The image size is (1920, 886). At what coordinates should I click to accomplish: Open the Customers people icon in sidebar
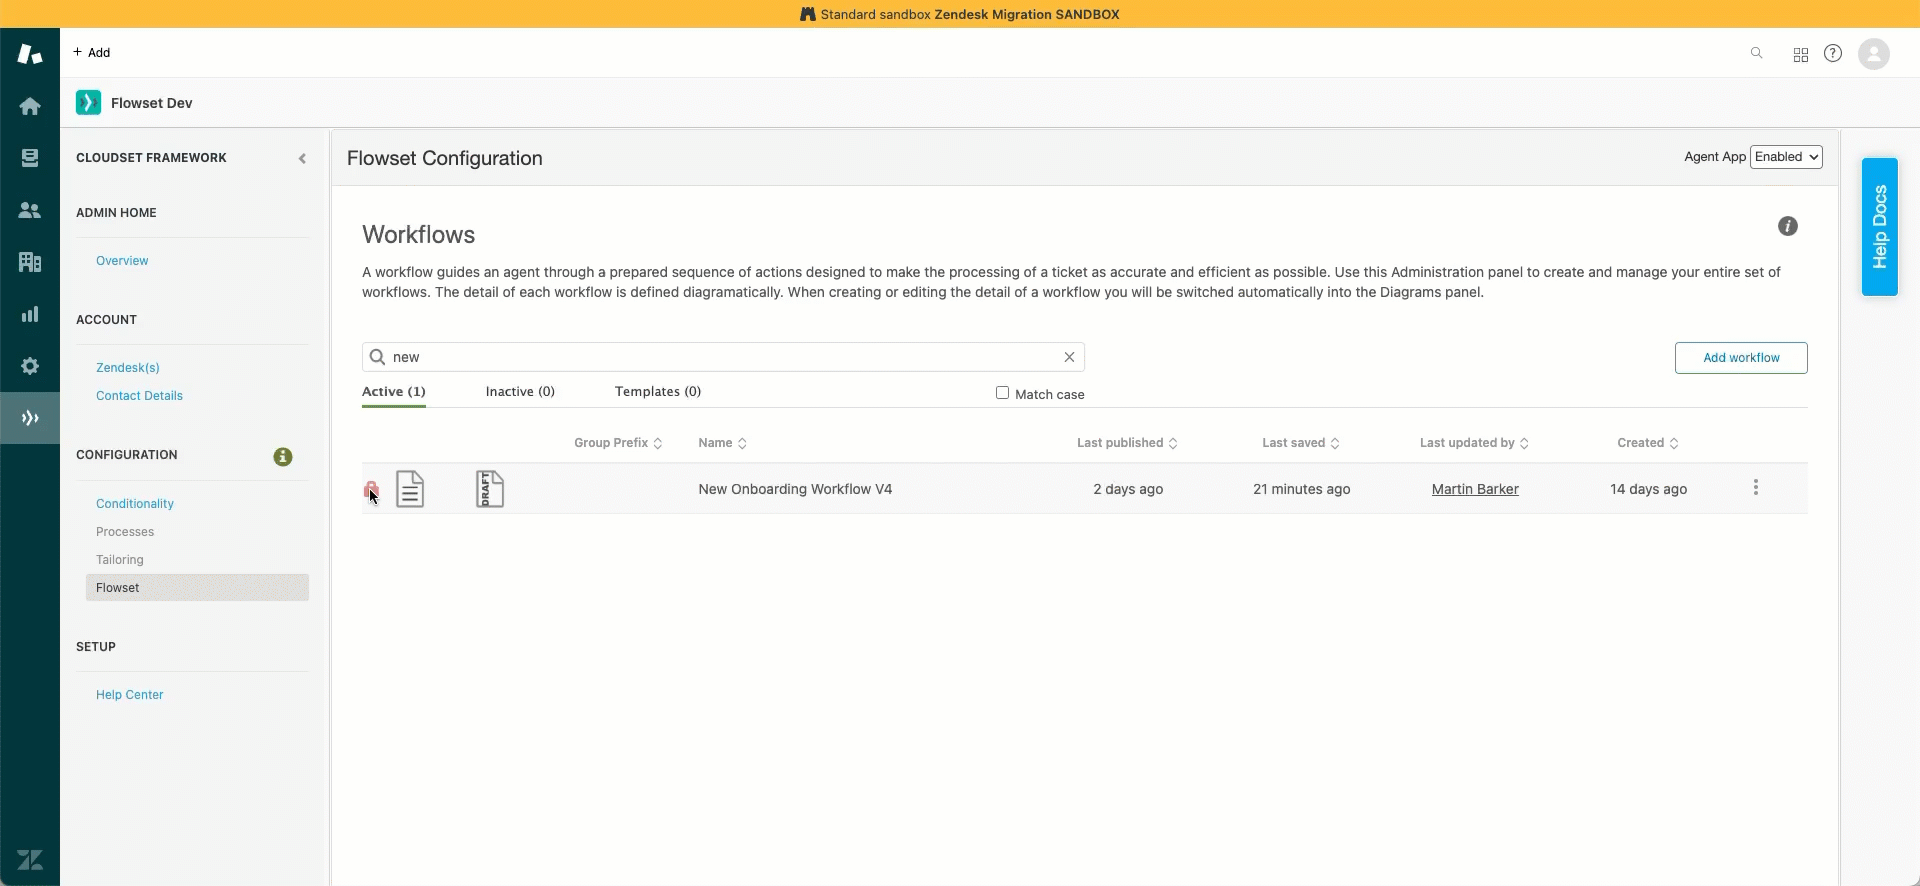point(30,210)
